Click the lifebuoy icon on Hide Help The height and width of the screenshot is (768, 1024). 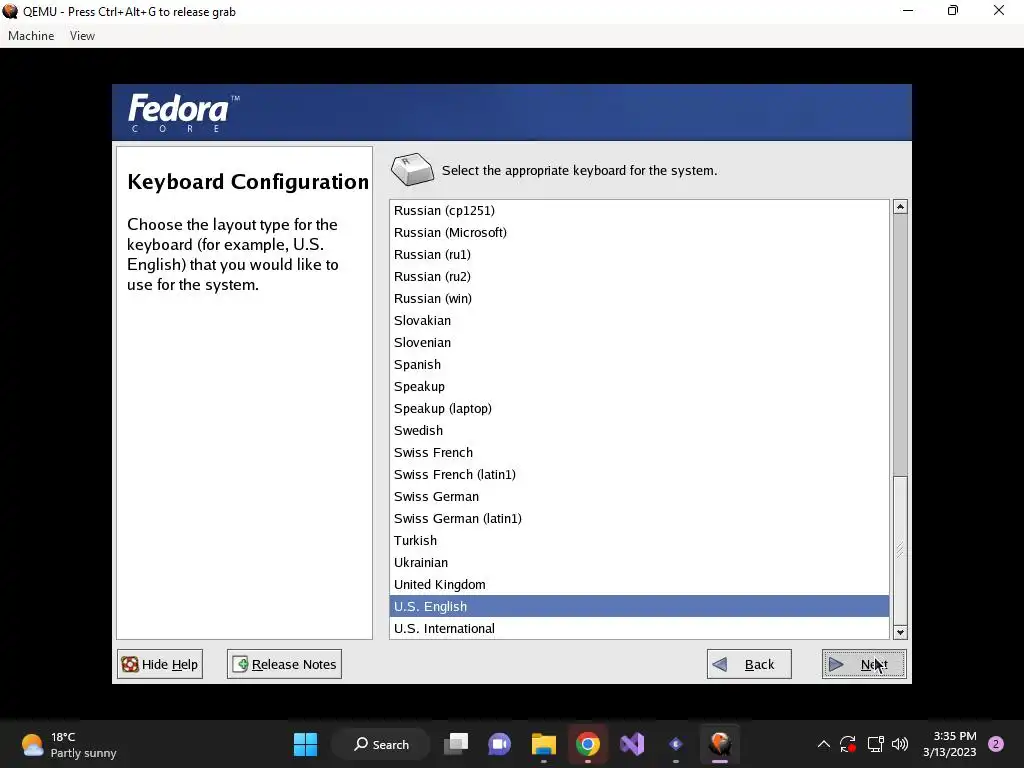(x=130, y=664)
